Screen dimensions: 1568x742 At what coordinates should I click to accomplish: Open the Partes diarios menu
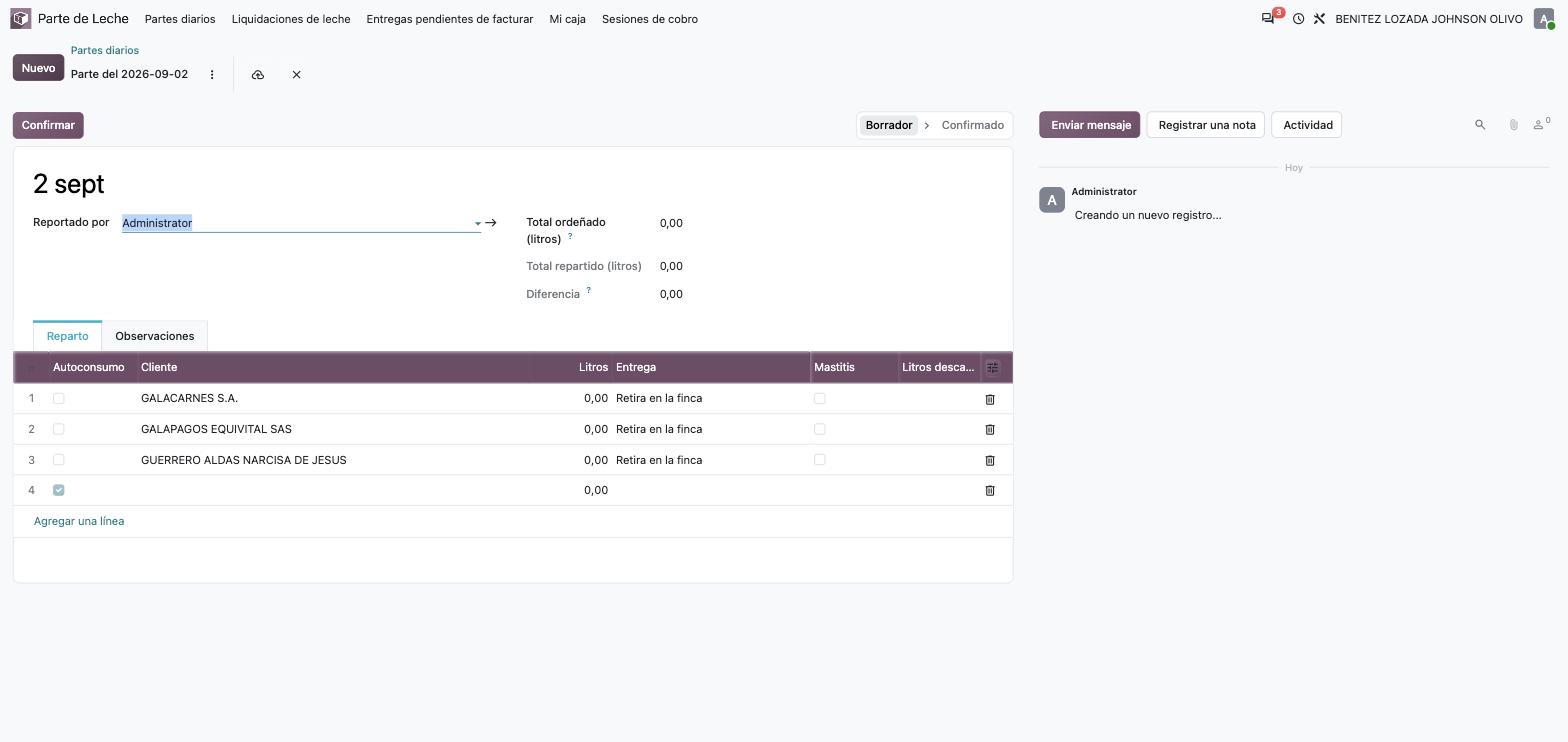pos(180,19)
